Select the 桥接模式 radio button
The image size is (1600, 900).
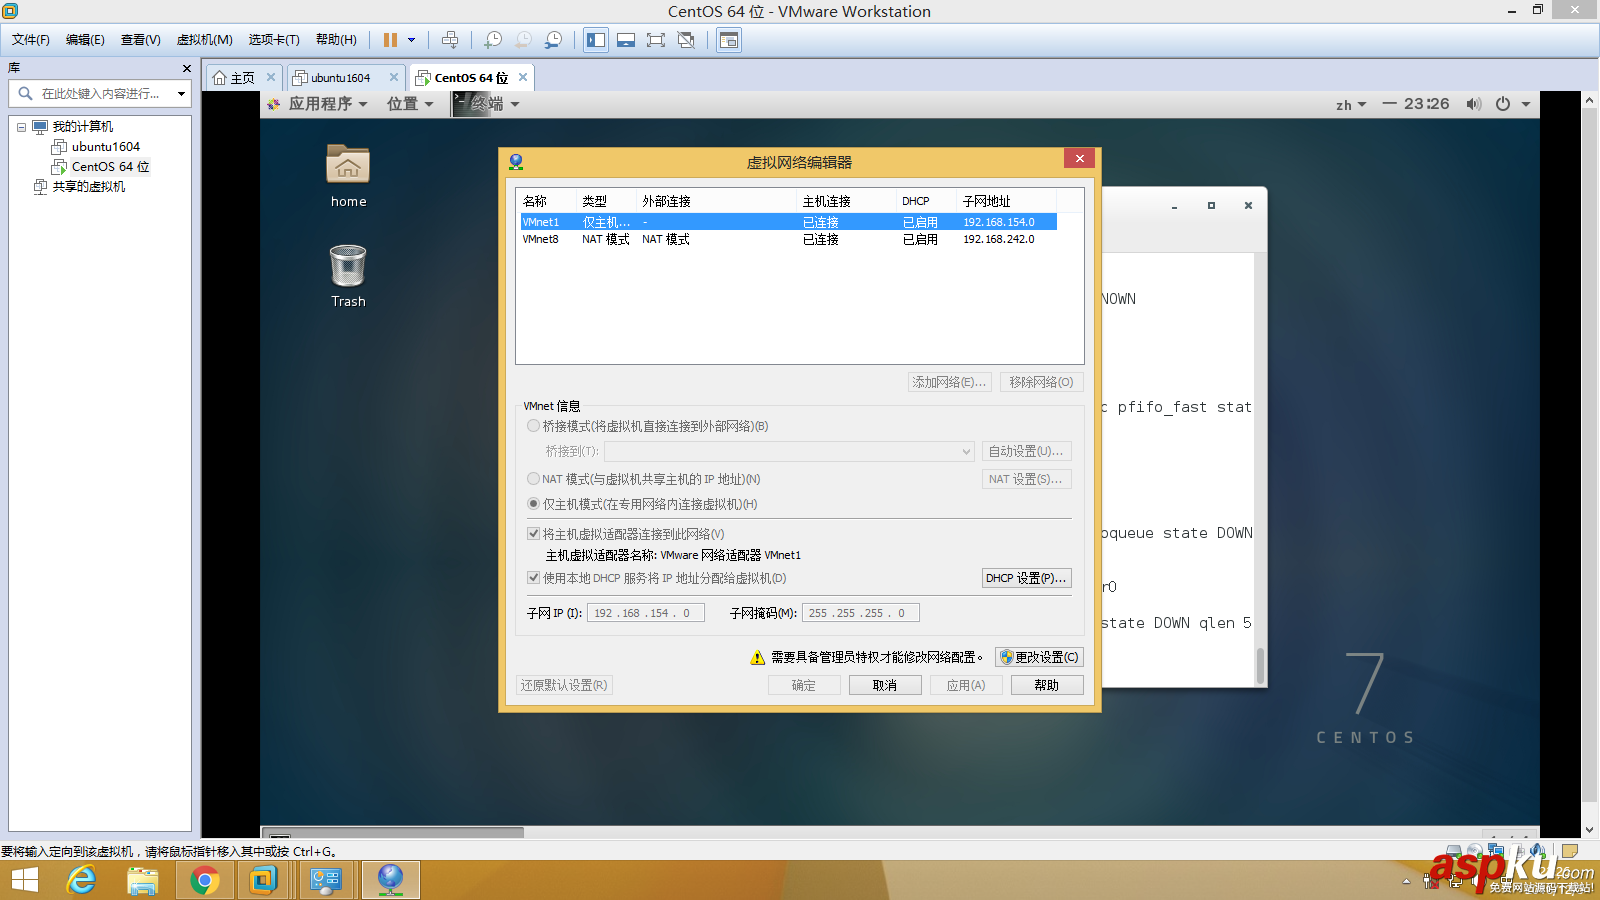coord(533,426)
